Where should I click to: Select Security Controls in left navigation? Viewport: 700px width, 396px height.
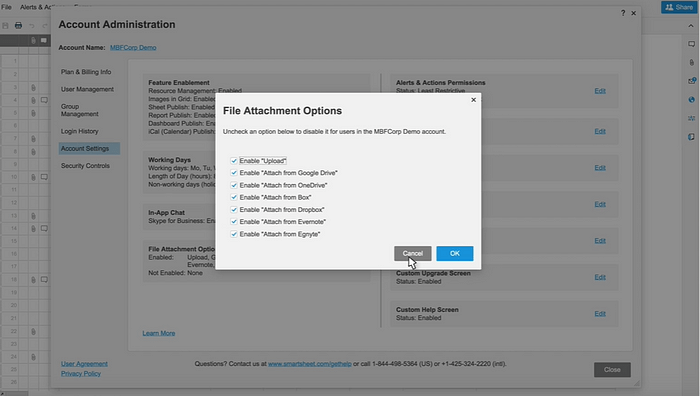coord(85,166)
